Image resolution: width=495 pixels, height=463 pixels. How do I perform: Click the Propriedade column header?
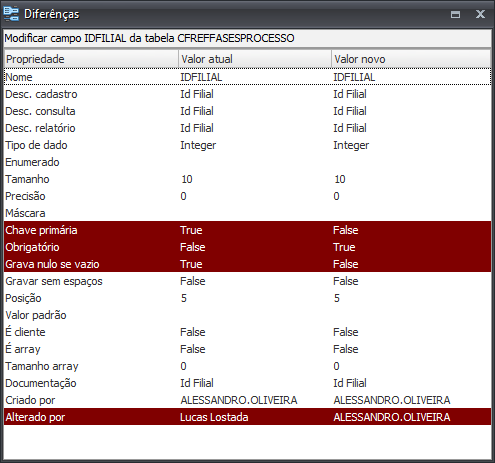(x=91, y=59)
